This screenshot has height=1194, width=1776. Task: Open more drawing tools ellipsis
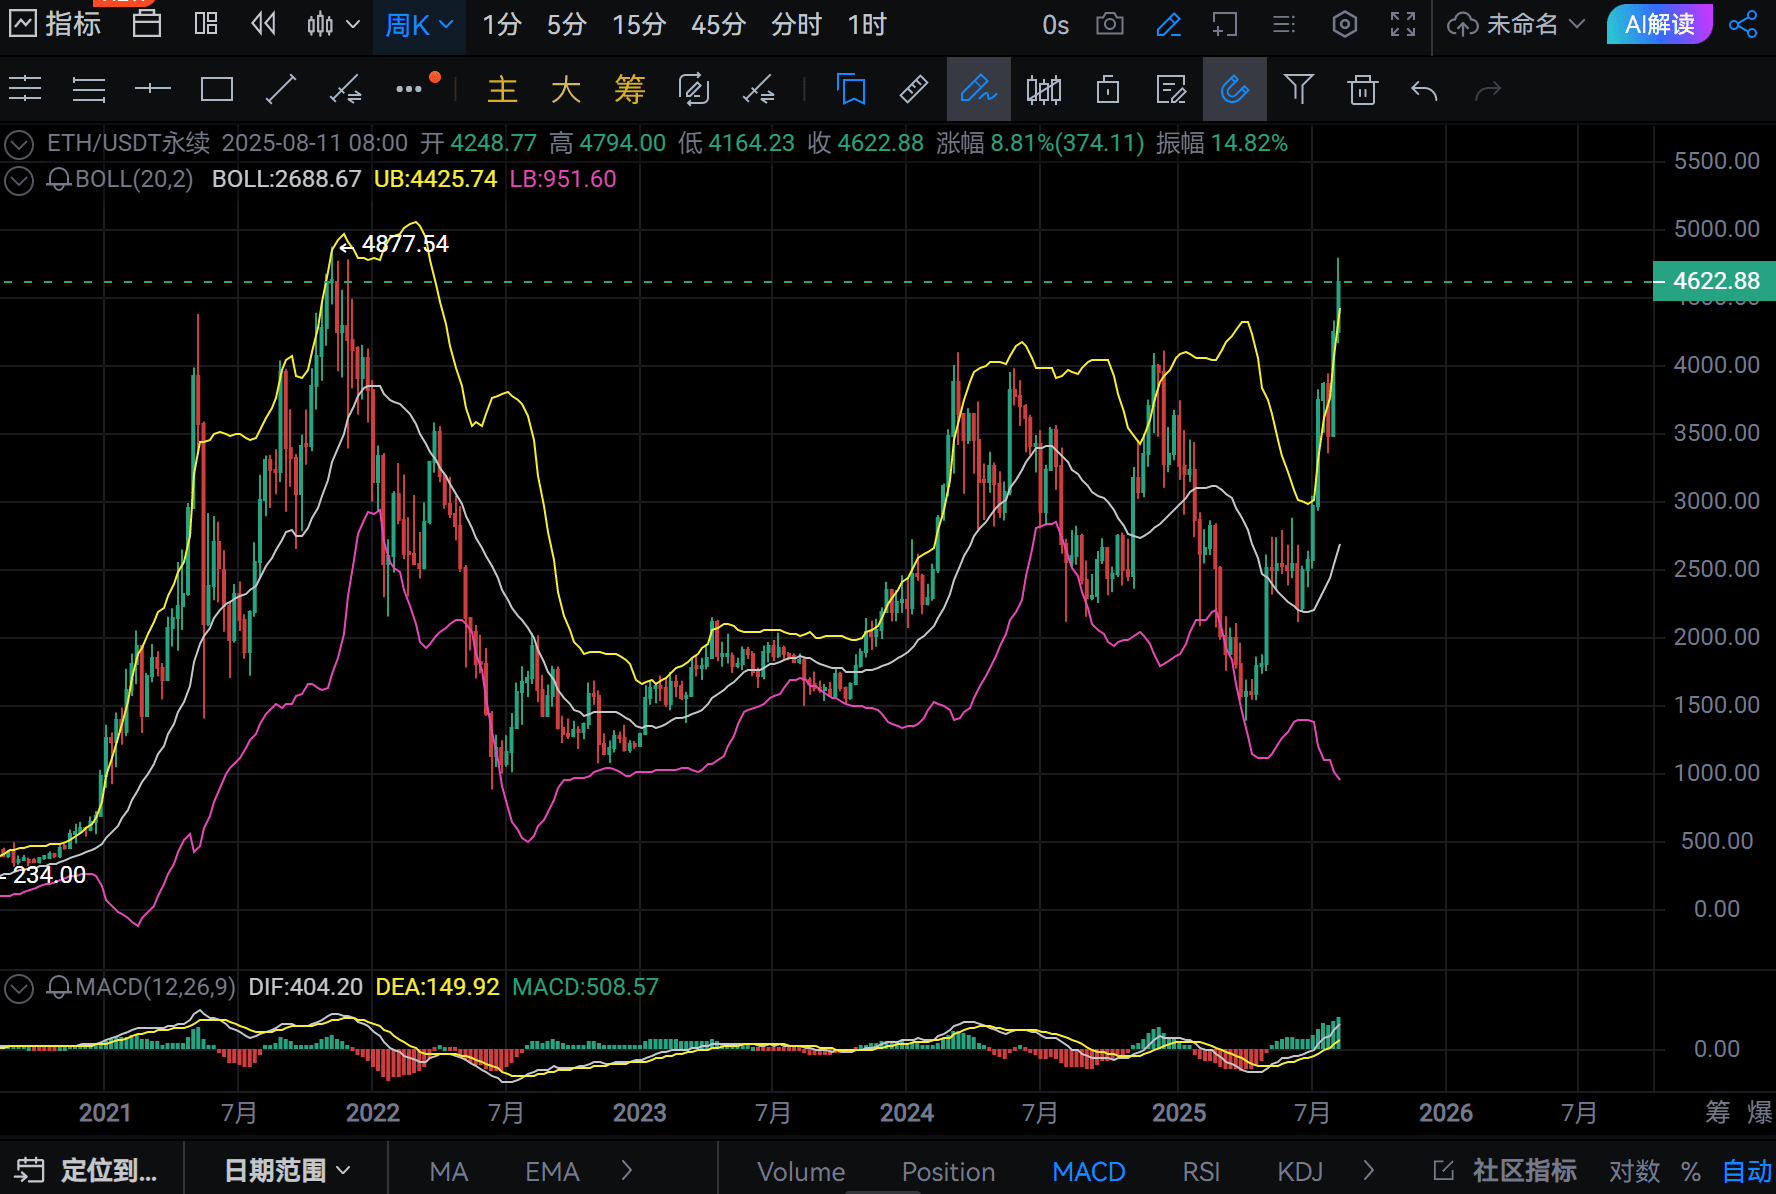pyautogui.click(x=409, y=89)
